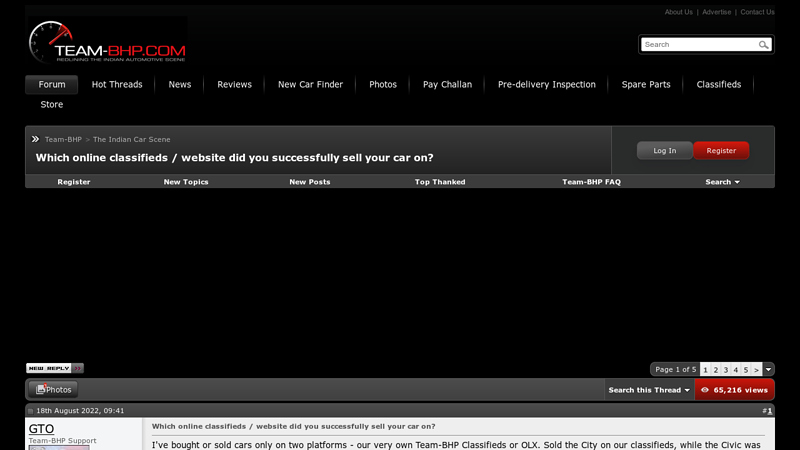Open New Car Finder
Screen dimensions: 800x450
(x=310, y=85)
